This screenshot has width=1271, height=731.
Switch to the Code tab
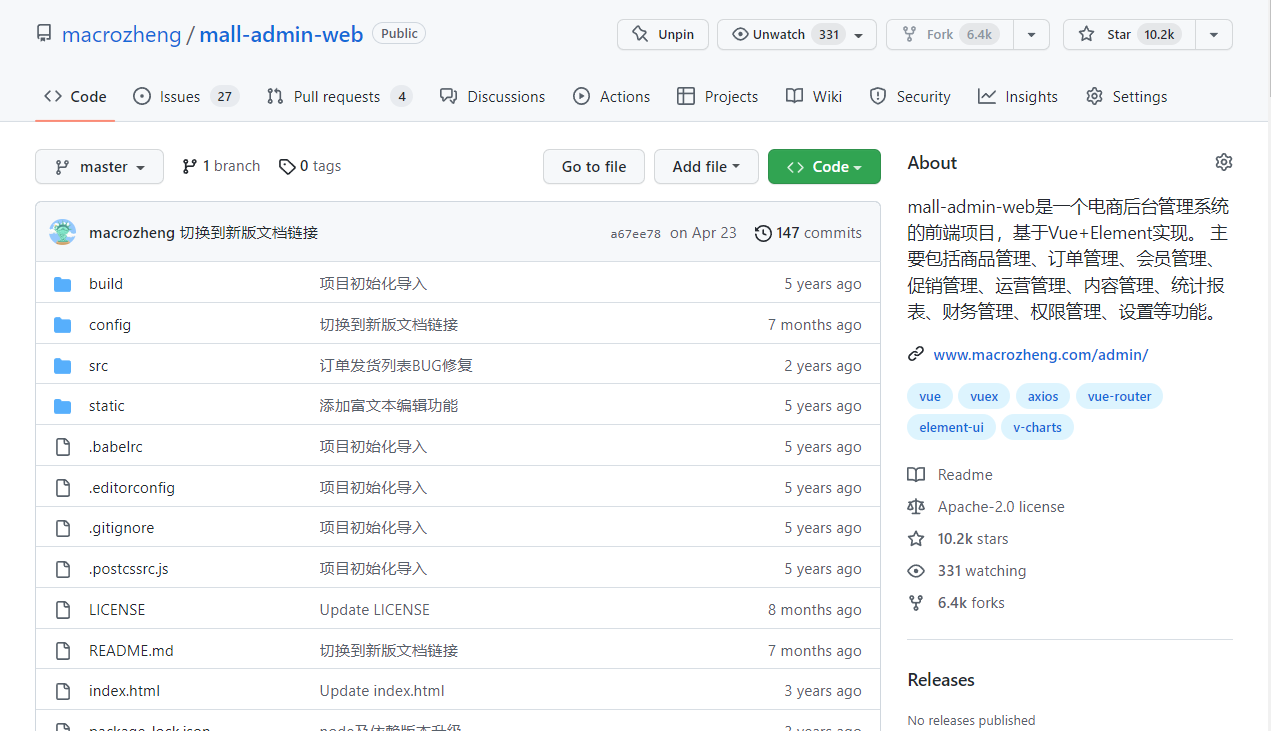tap(75, 97)
